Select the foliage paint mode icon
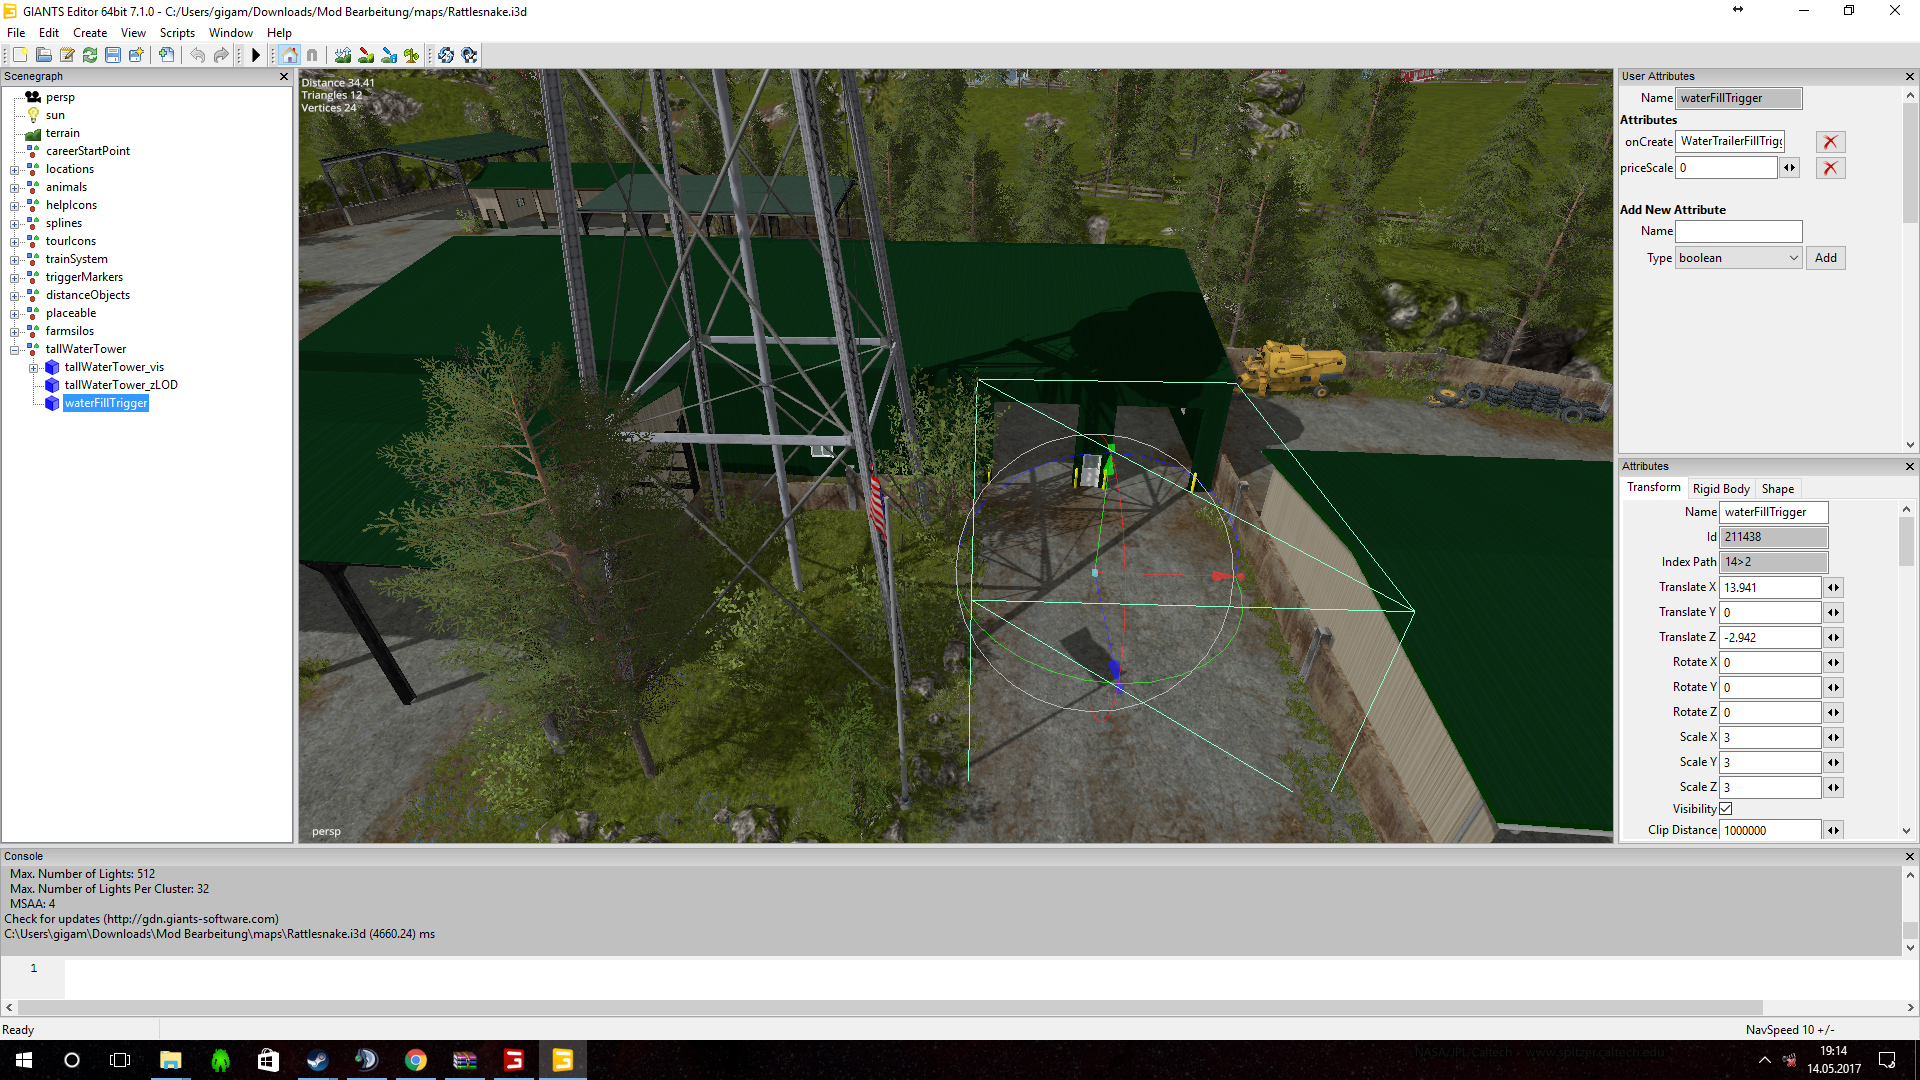This screenshot has width=1920, height=1080. coord(411,56)
